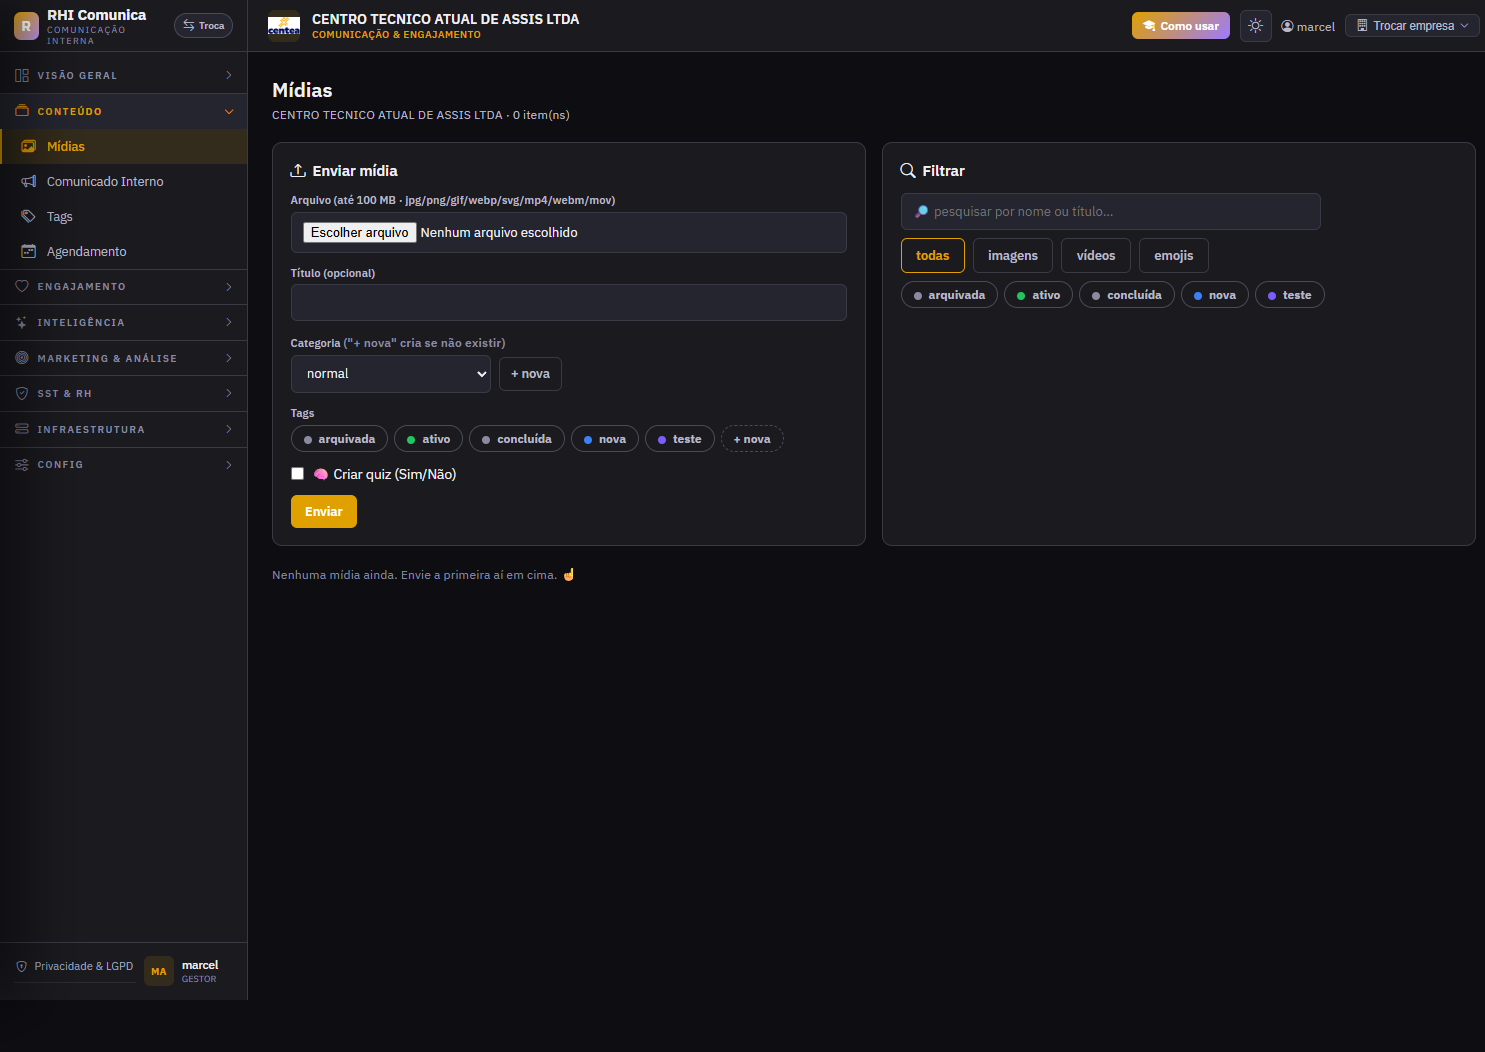Image resolution: width=1485 pixels, height=1052 pixels.
Task: Filter by teste tag in Filtrar panel
Action: coord(1290,295)
